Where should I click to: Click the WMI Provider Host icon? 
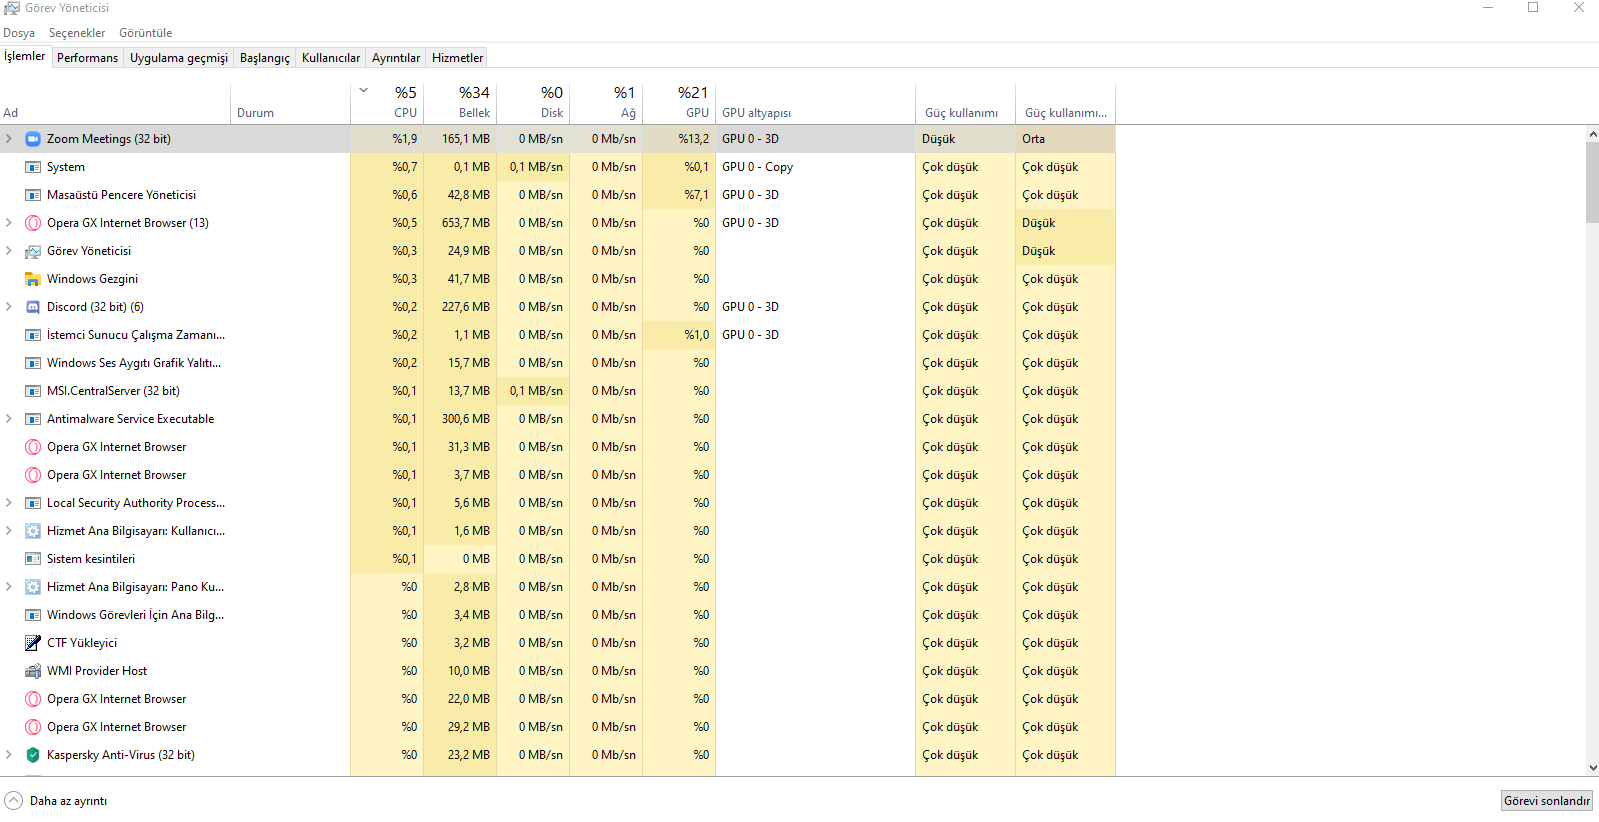[x=33, y=671]
